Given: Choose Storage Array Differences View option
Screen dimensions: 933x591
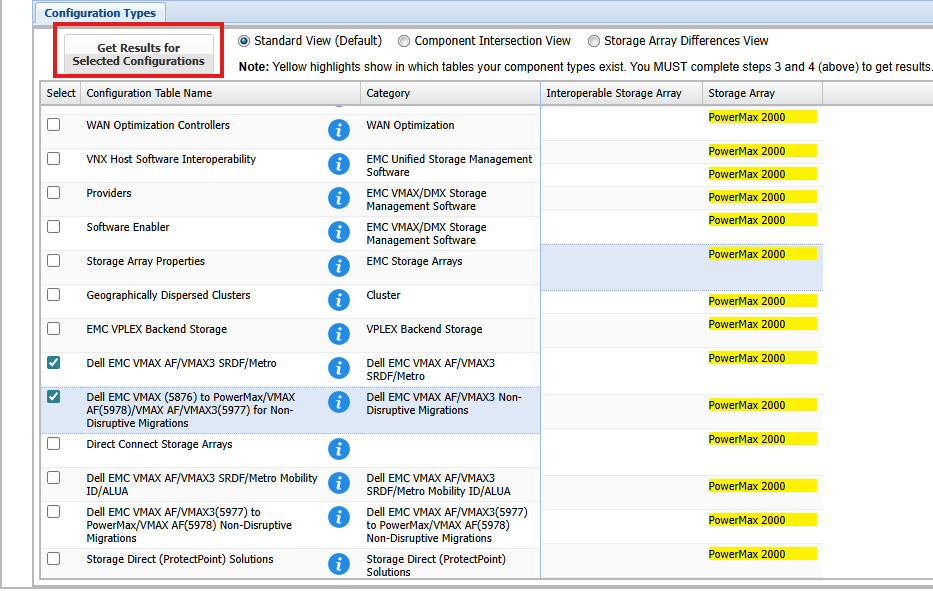Looking at the screenshot, I should [x=594, y=41].
